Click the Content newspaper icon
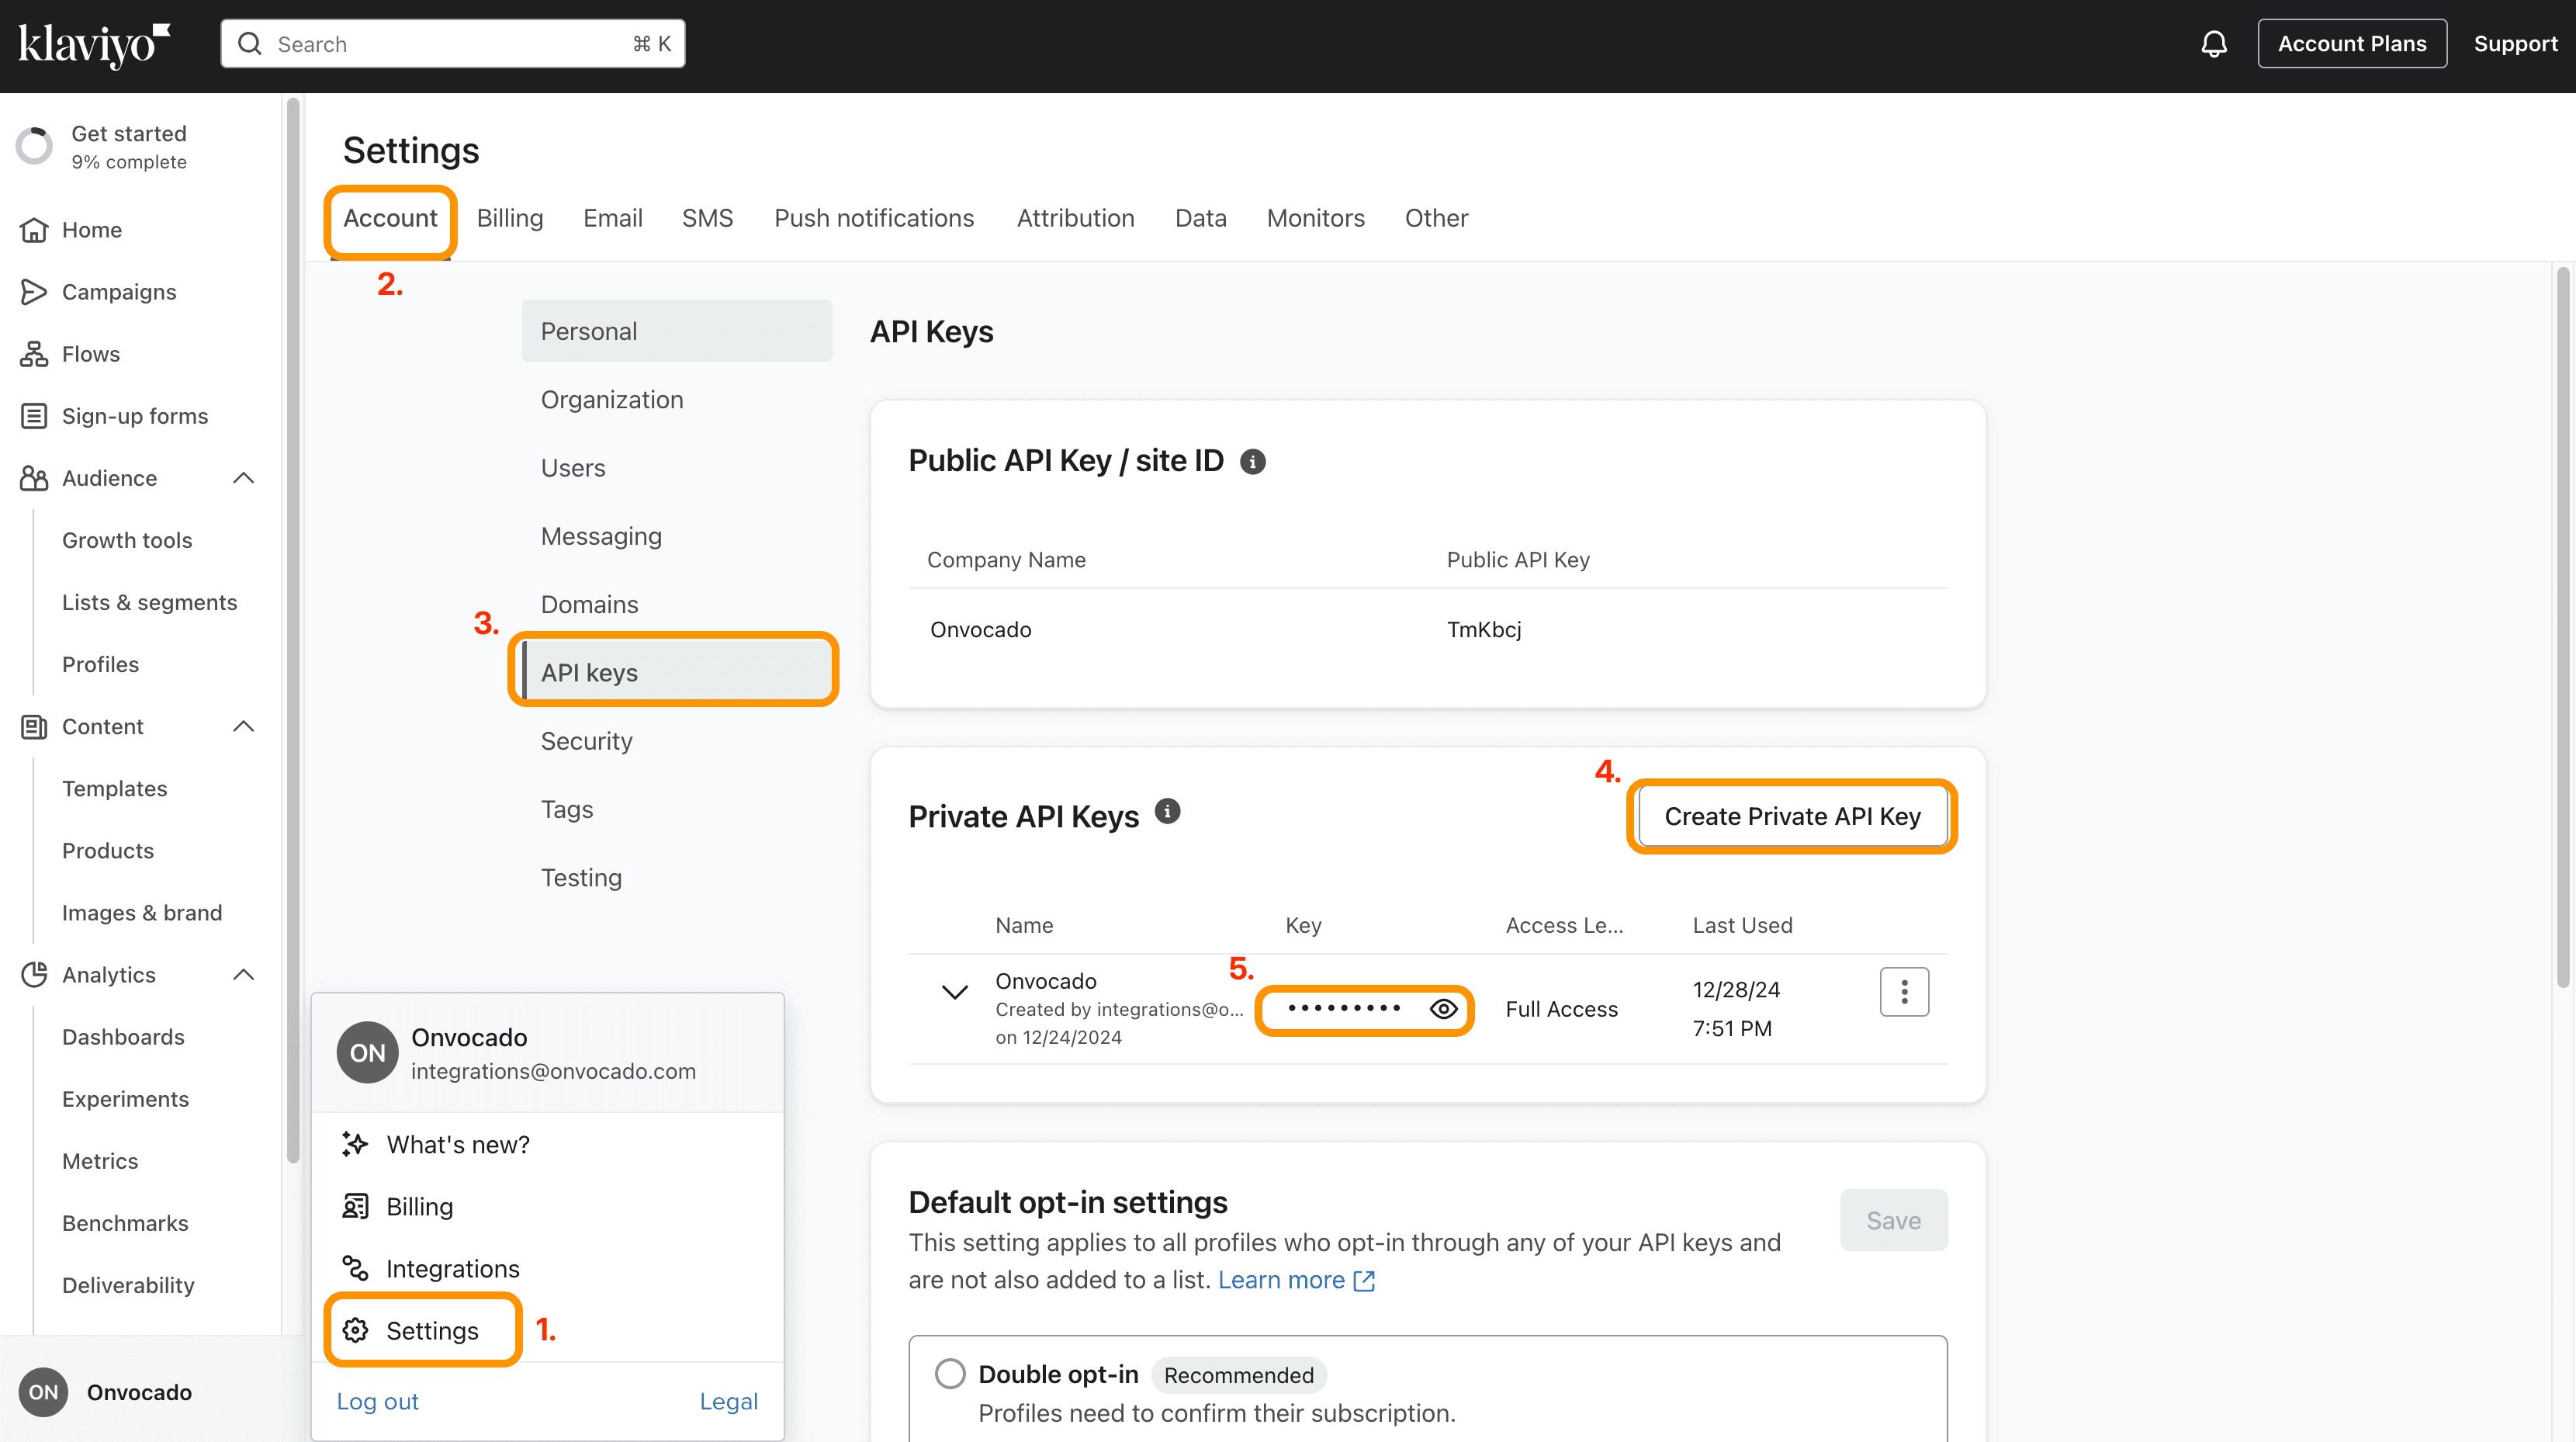 click(x=34, y=727)
